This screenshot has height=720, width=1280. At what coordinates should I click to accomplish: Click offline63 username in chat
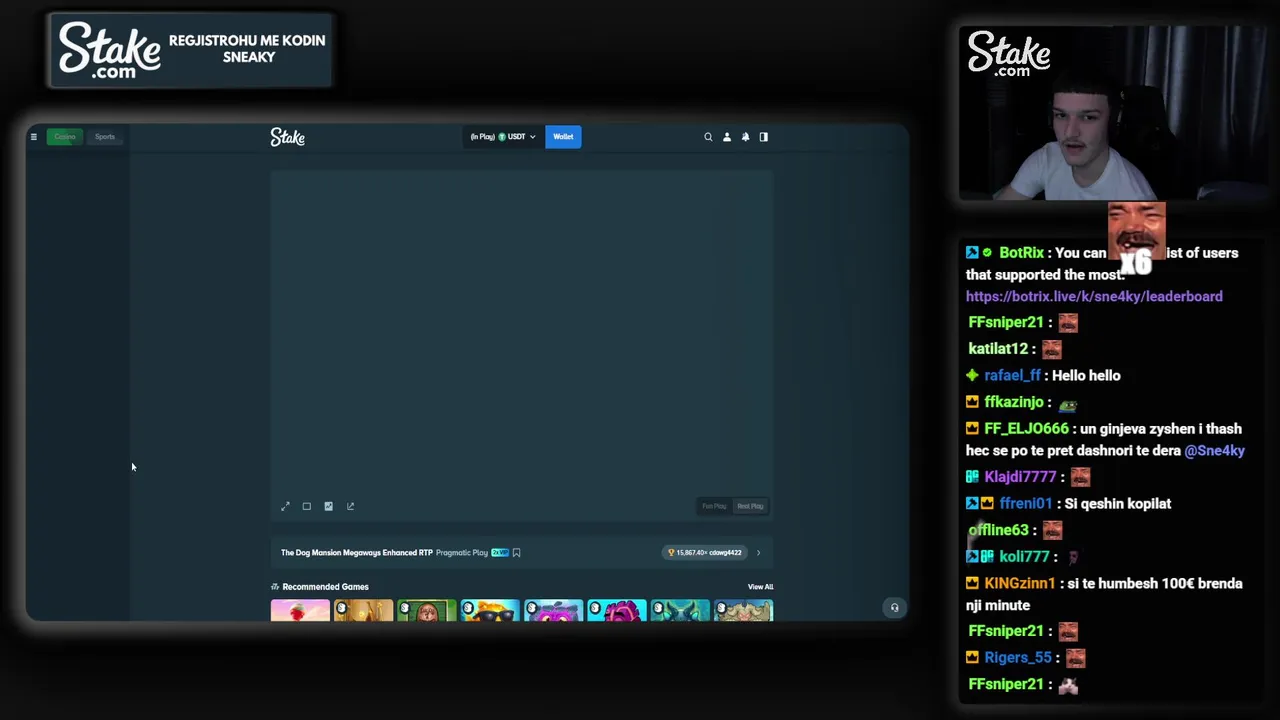pyautogui.click(x=998, y=530)
